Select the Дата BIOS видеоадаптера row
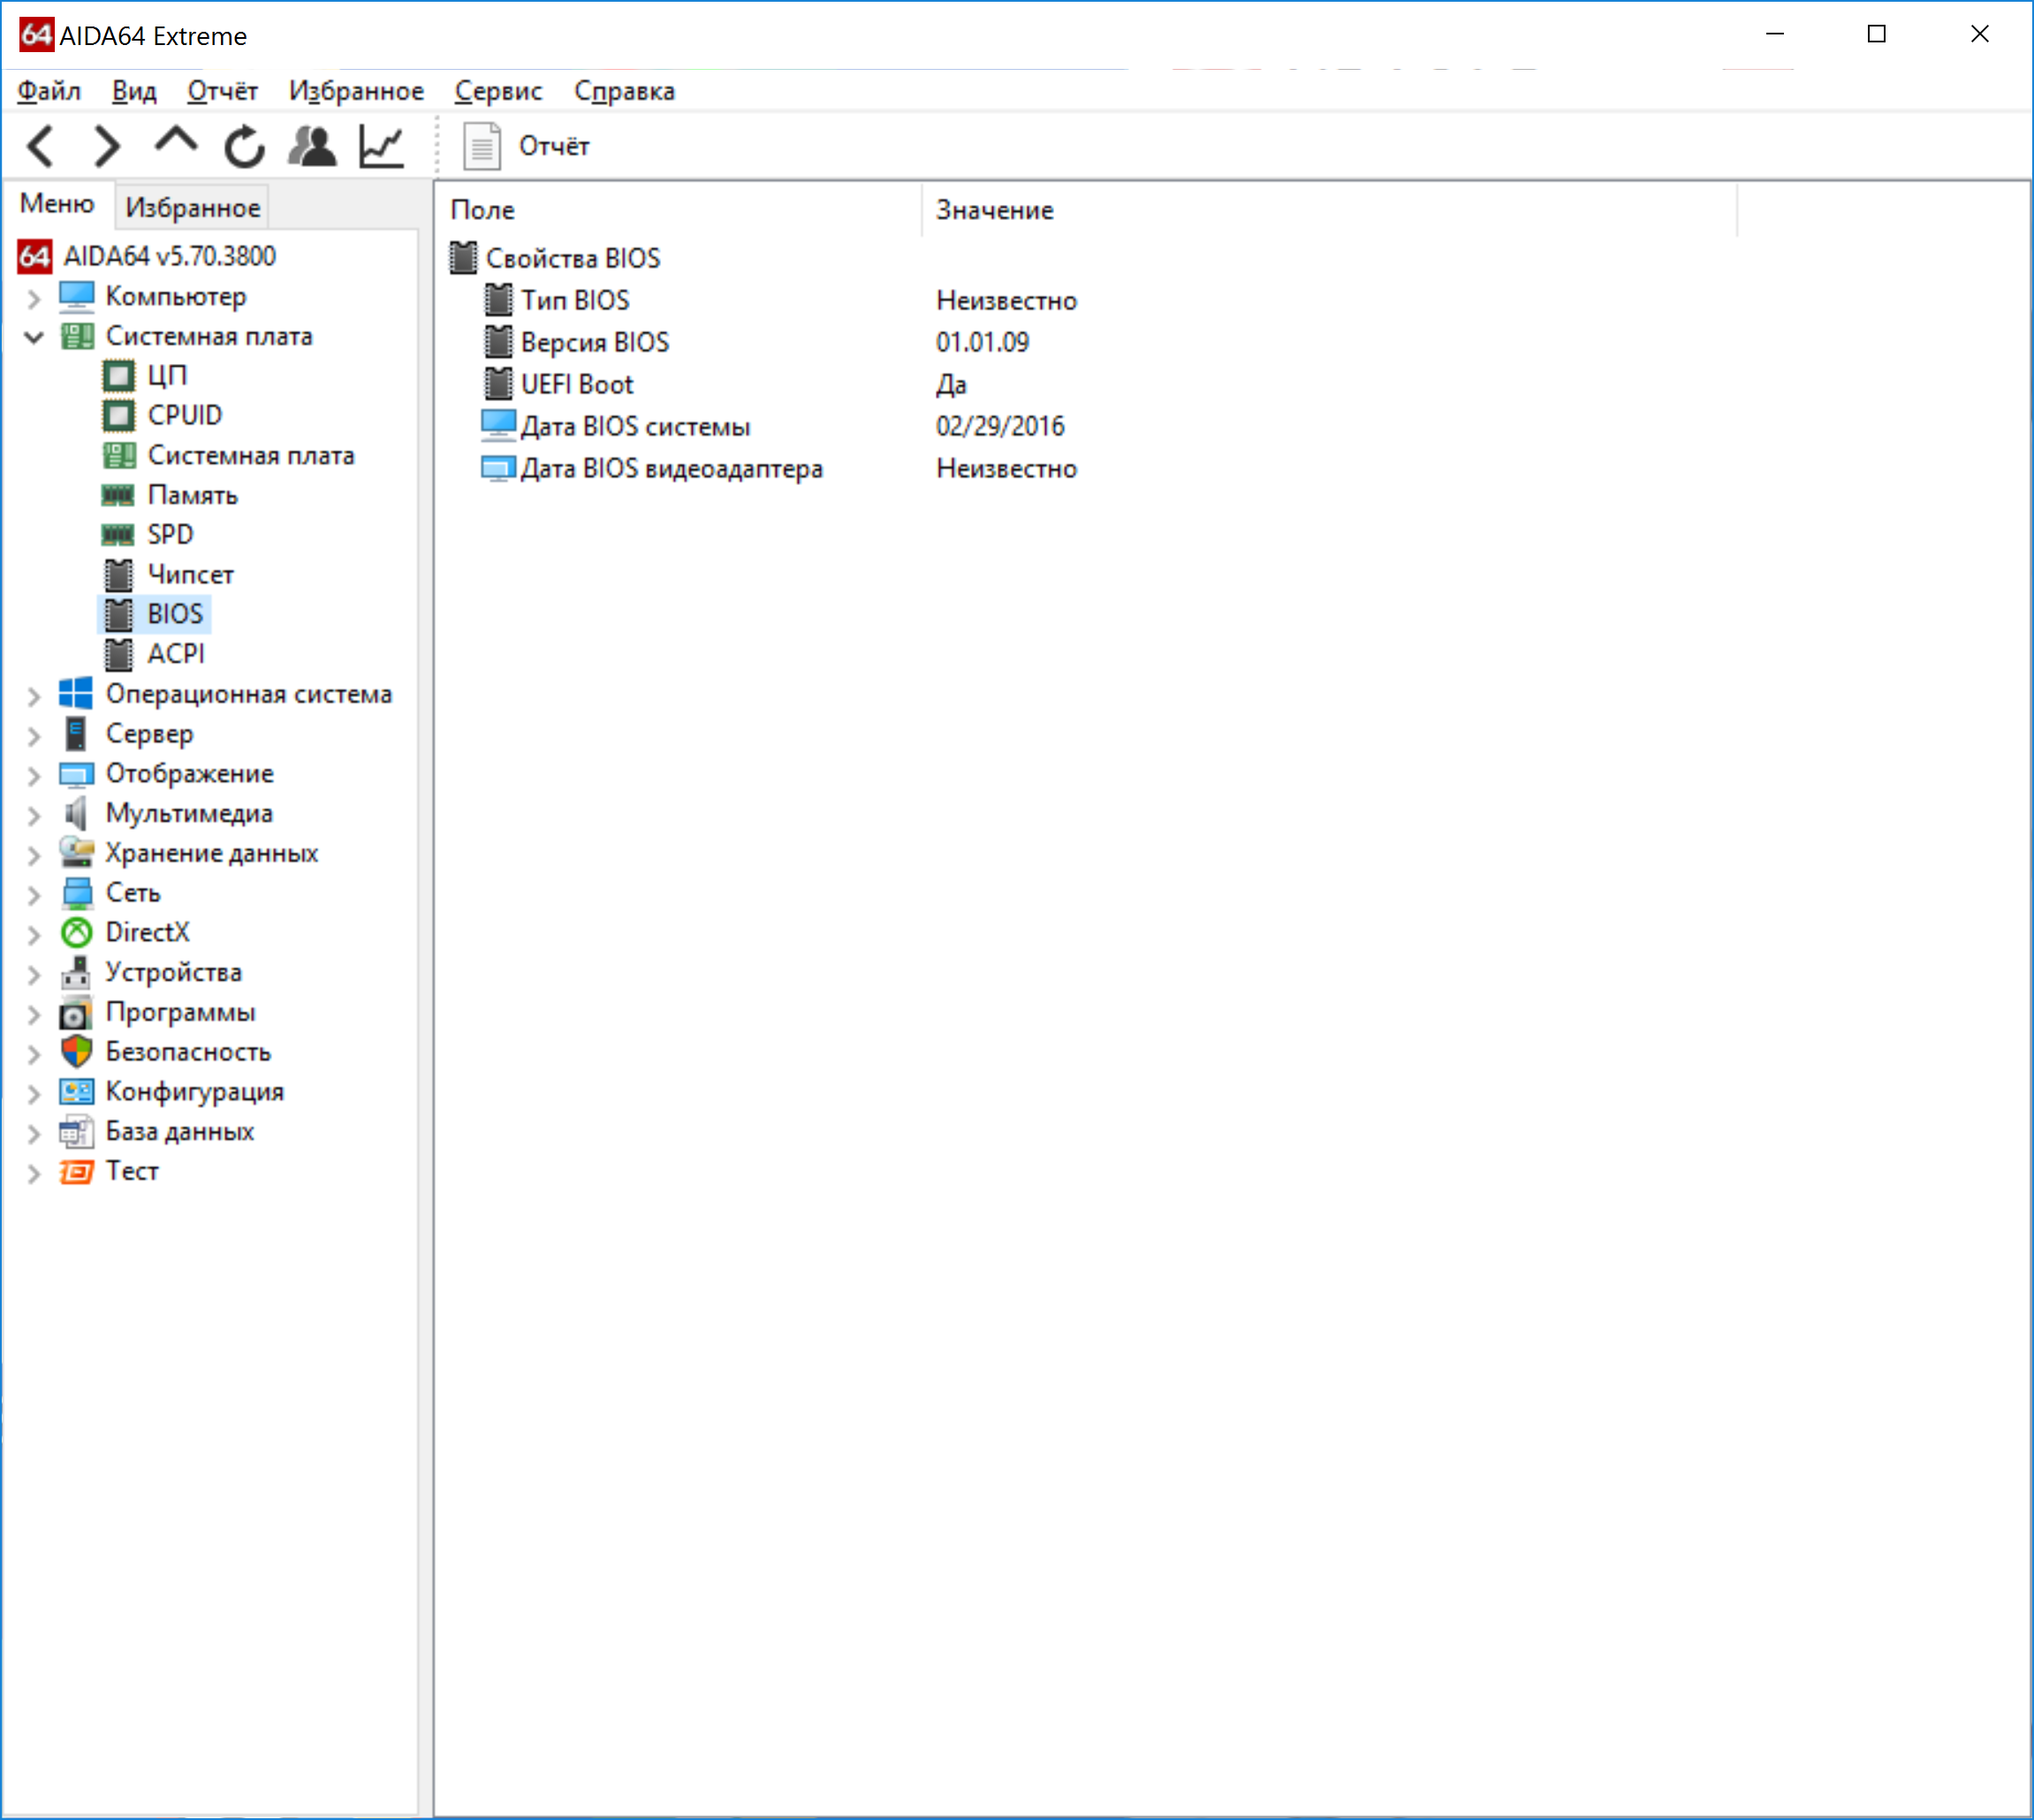2034x1820 pixels. (671, 468)
